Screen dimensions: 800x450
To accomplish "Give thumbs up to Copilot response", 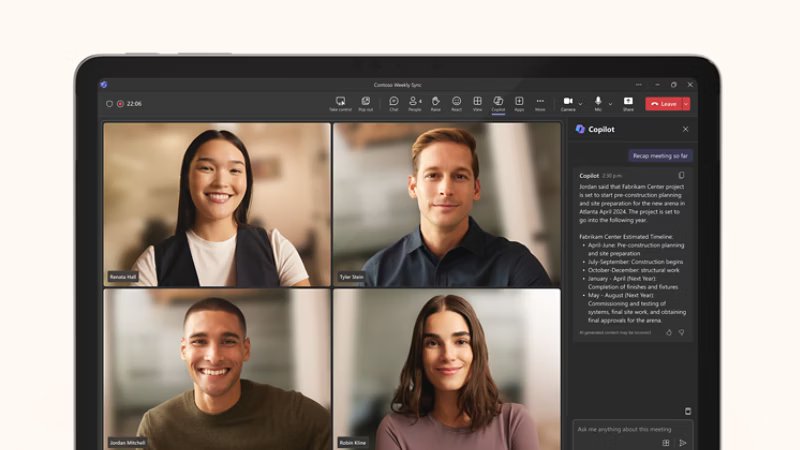I will [x=669, y=333].
